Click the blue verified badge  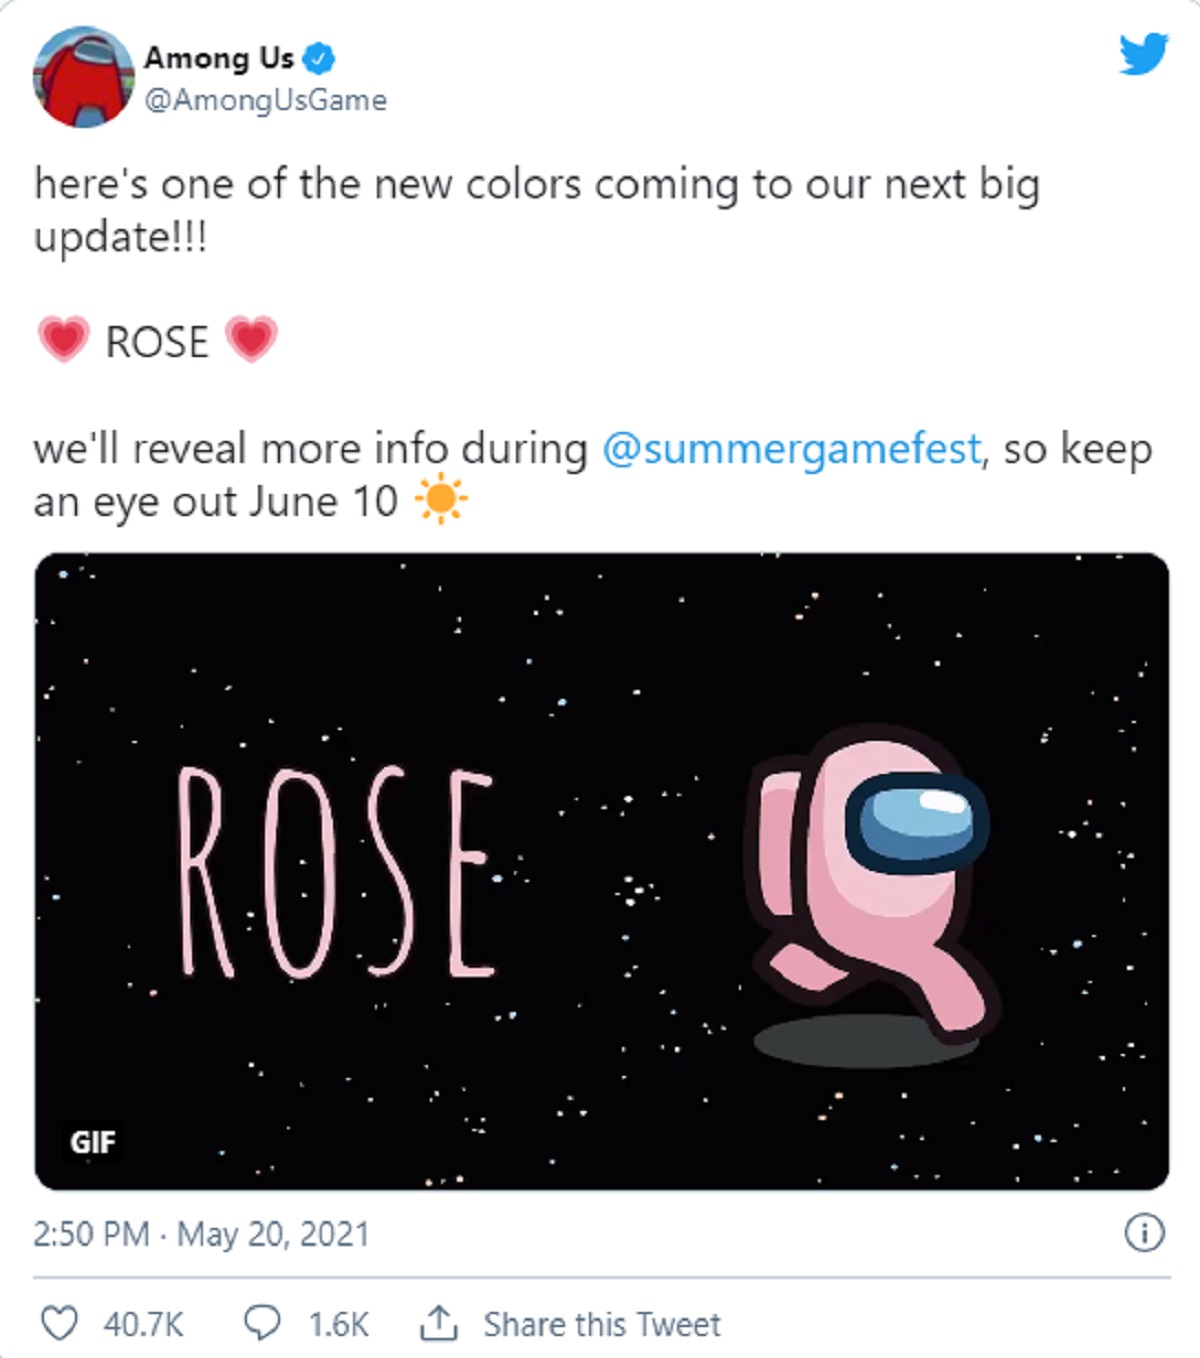pos(319,59)
